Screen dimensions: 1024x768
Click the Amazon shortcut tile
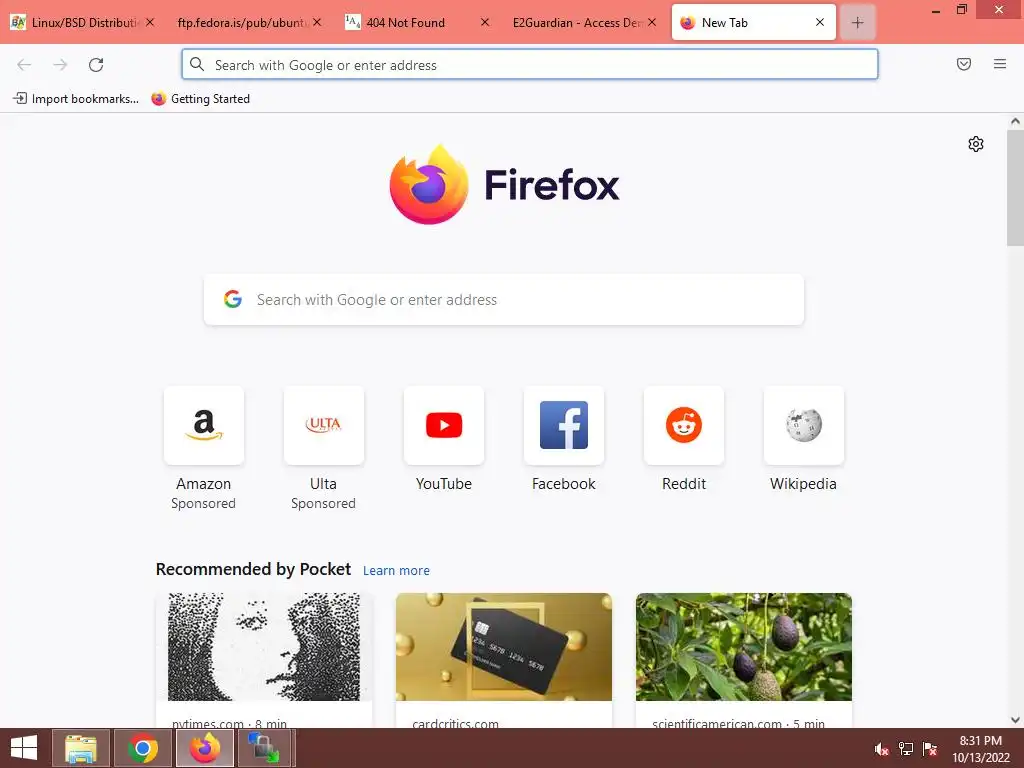[x=204, y=425]
